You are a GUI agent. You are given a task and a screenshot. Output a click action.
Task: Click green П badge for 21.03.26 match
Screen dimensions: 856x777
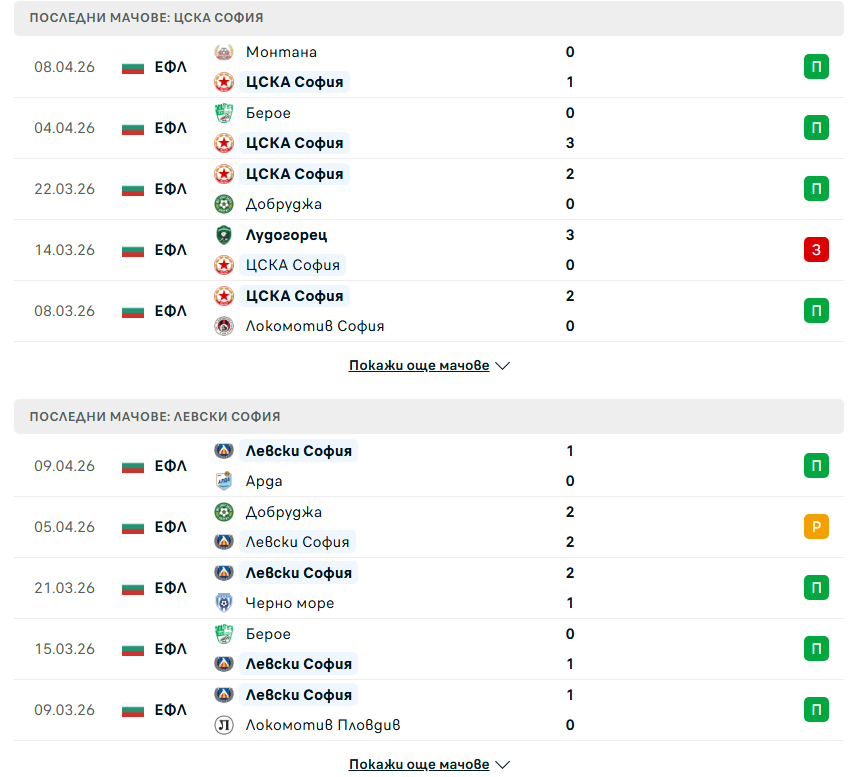click(x=816, y=588)
